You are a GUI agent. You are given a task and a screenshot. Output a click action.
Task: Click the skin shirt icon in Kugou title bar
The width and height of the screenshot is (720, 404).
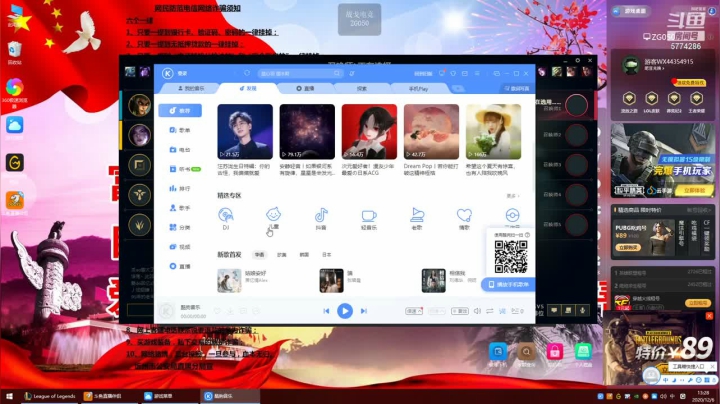[x=453, y=73]
